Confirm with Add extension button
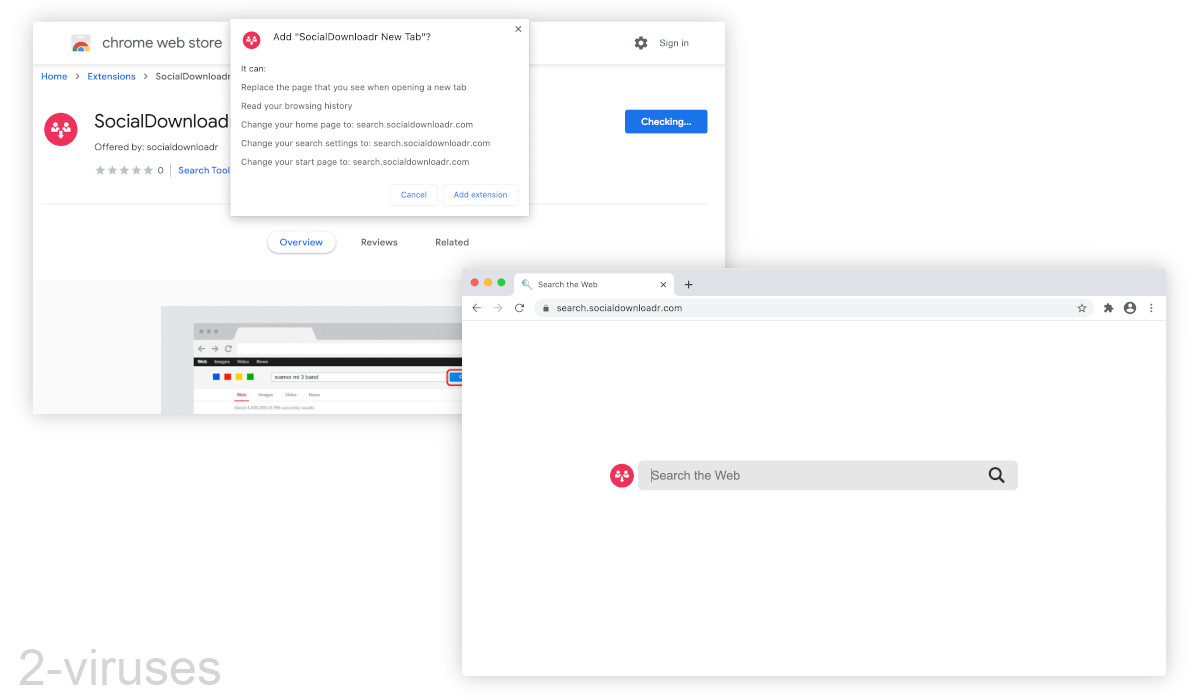This screenshot has width=1200, height=700. pyautogui.click(x=481, y=194)
